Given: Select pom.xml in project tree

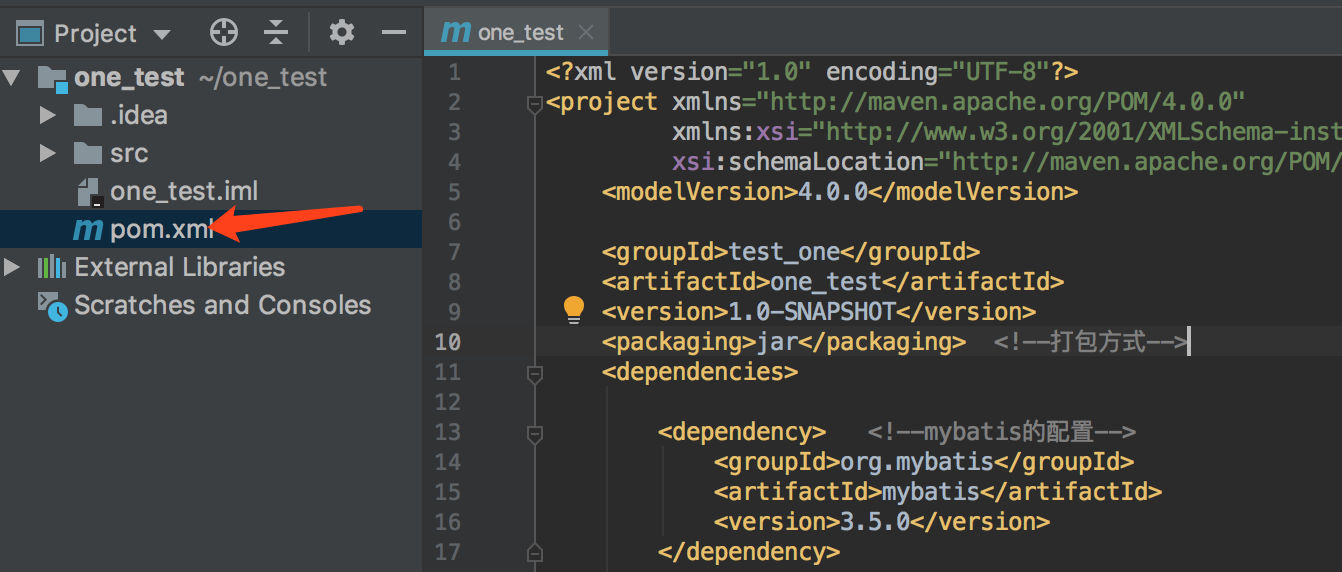Looking at the screenshot, I should [211, 229].
